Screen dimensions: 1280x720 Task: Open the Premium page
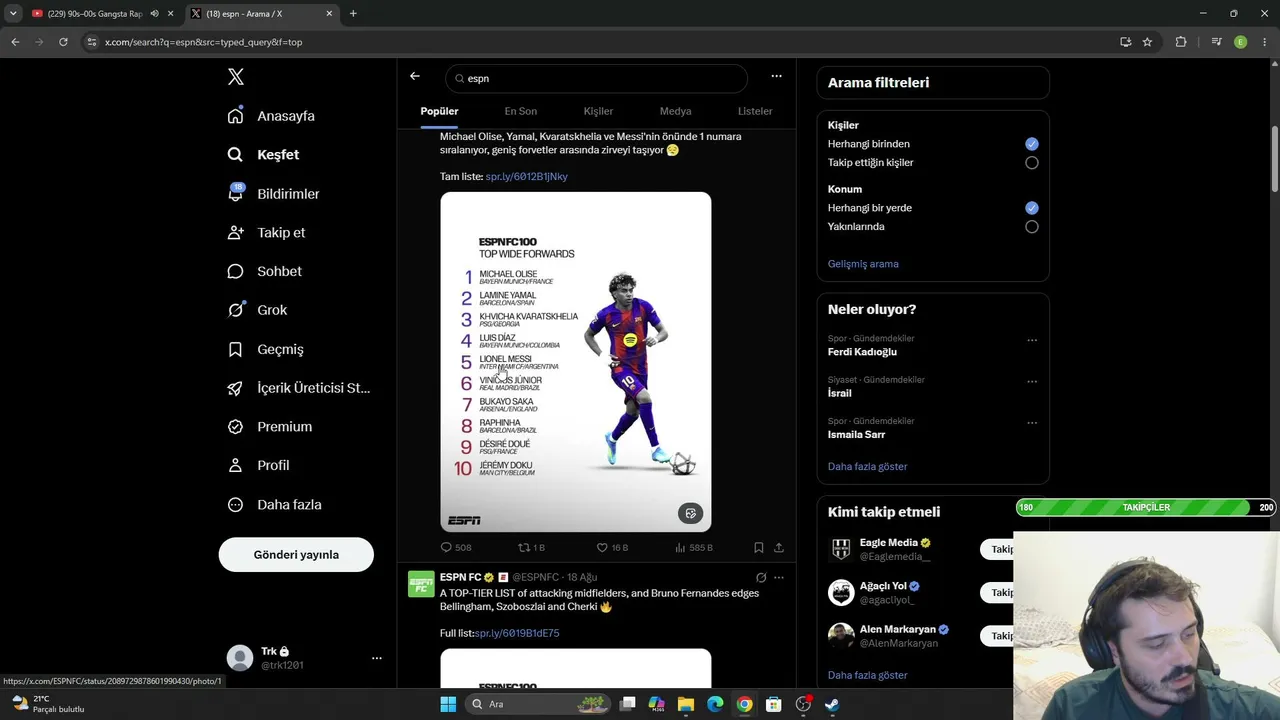[269, 427]
